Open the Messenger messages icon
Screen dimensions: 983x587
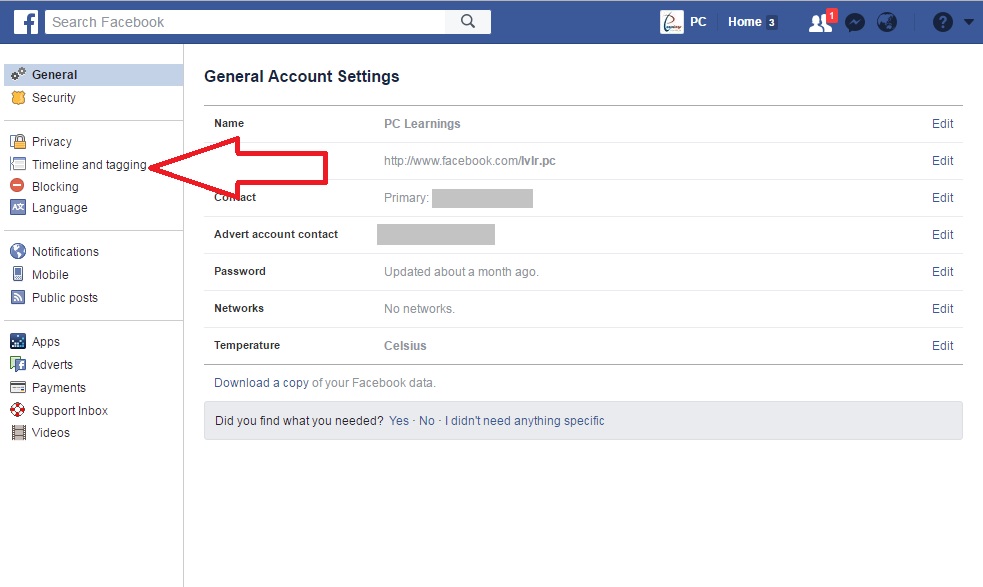coord(854,23)
